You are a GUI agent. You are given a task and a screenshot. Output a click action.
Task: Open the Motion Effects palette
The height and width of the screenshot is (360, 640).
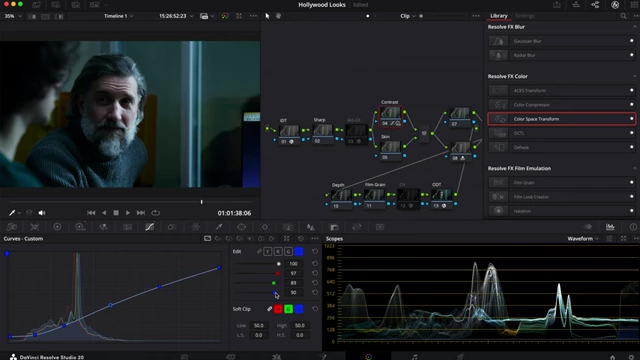(127, 227)
